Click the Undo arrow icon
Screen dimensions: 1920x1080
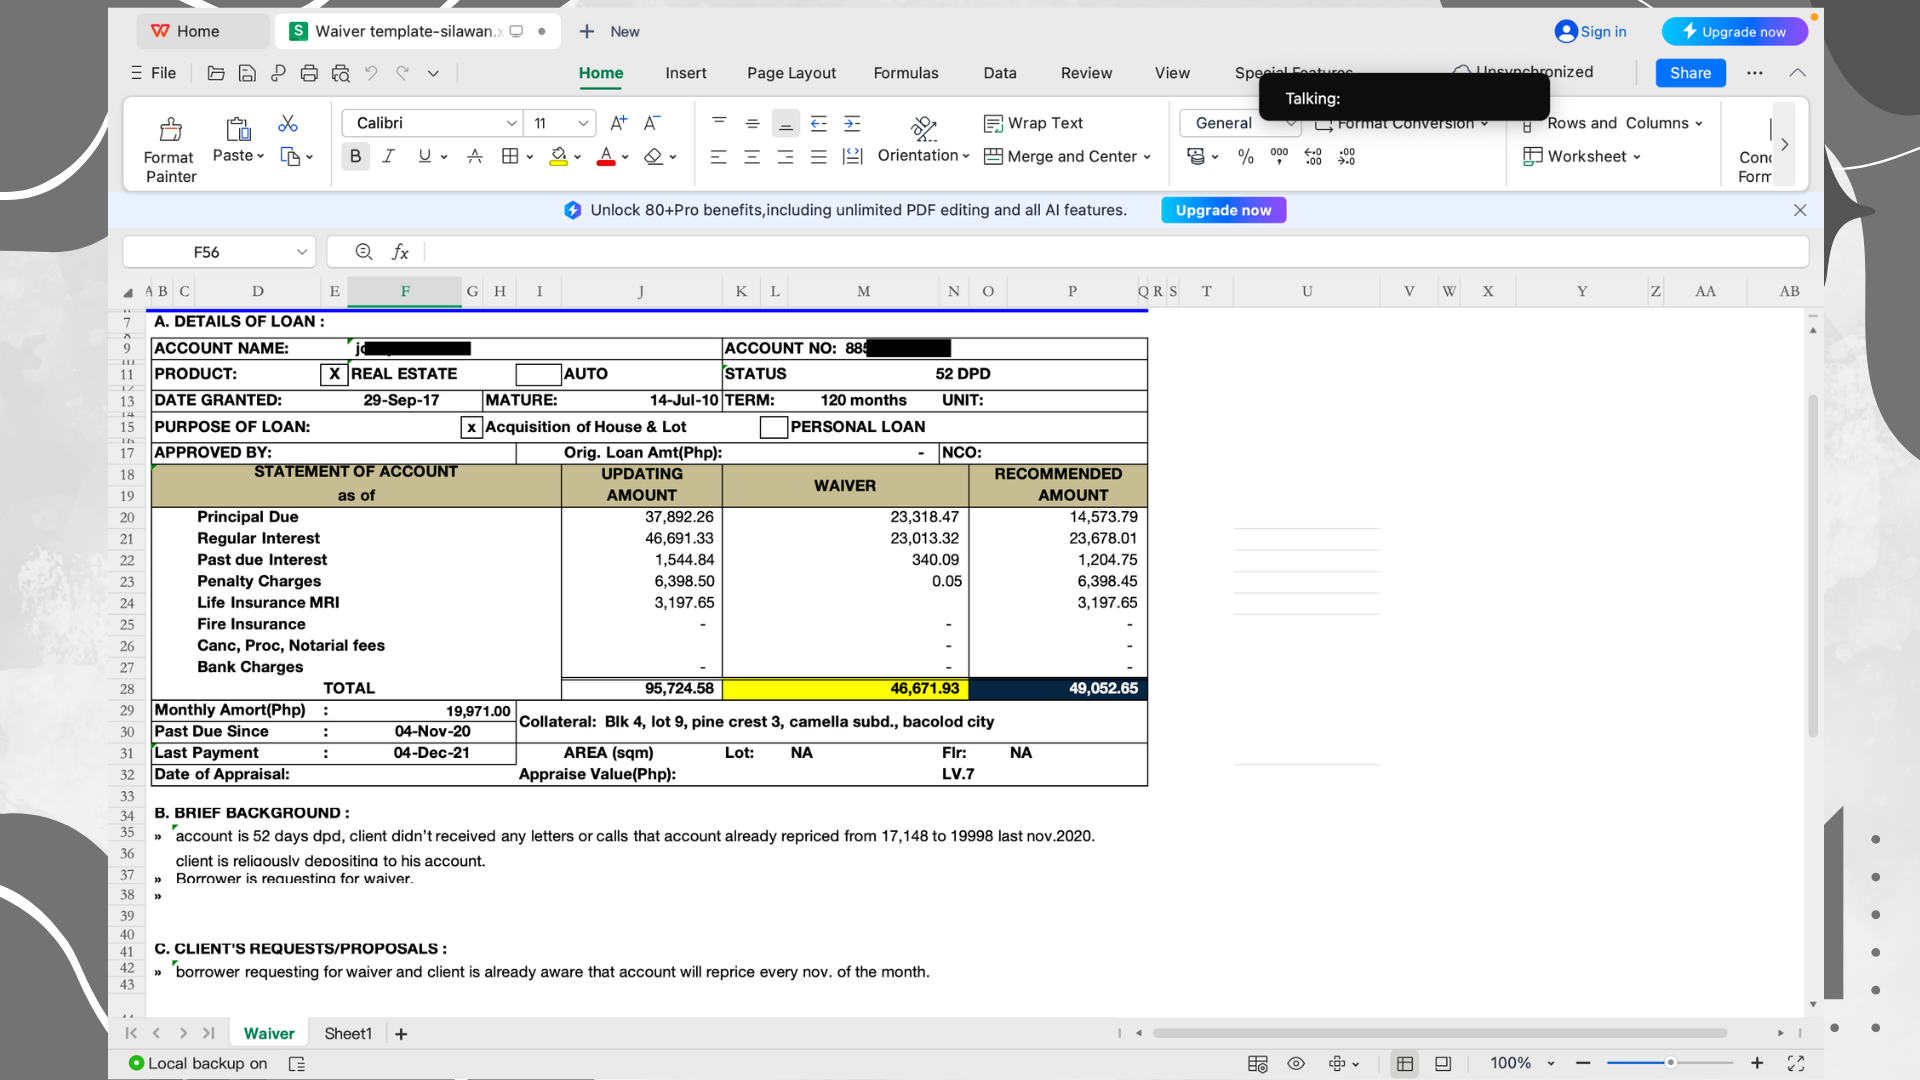point(371,73)
